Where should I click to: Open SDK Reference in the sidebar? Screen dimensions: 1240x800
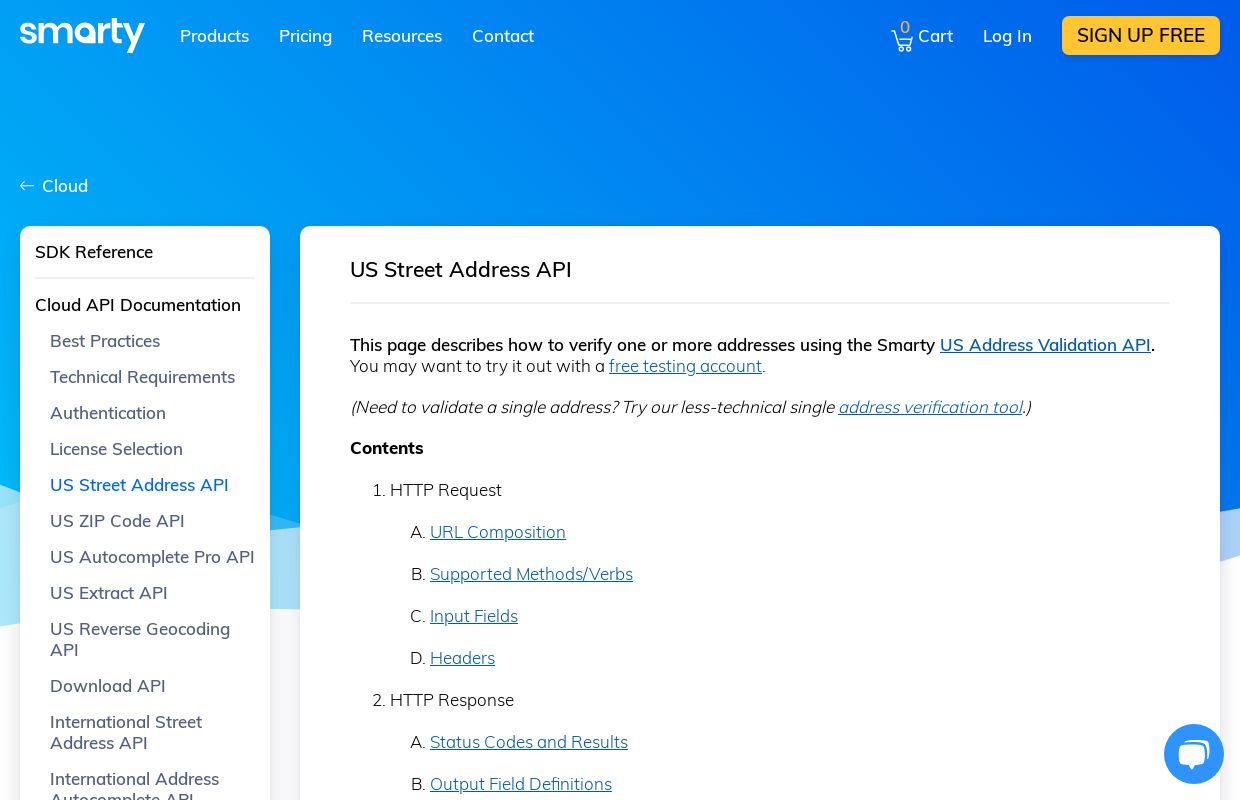click(x=94, y=252)
